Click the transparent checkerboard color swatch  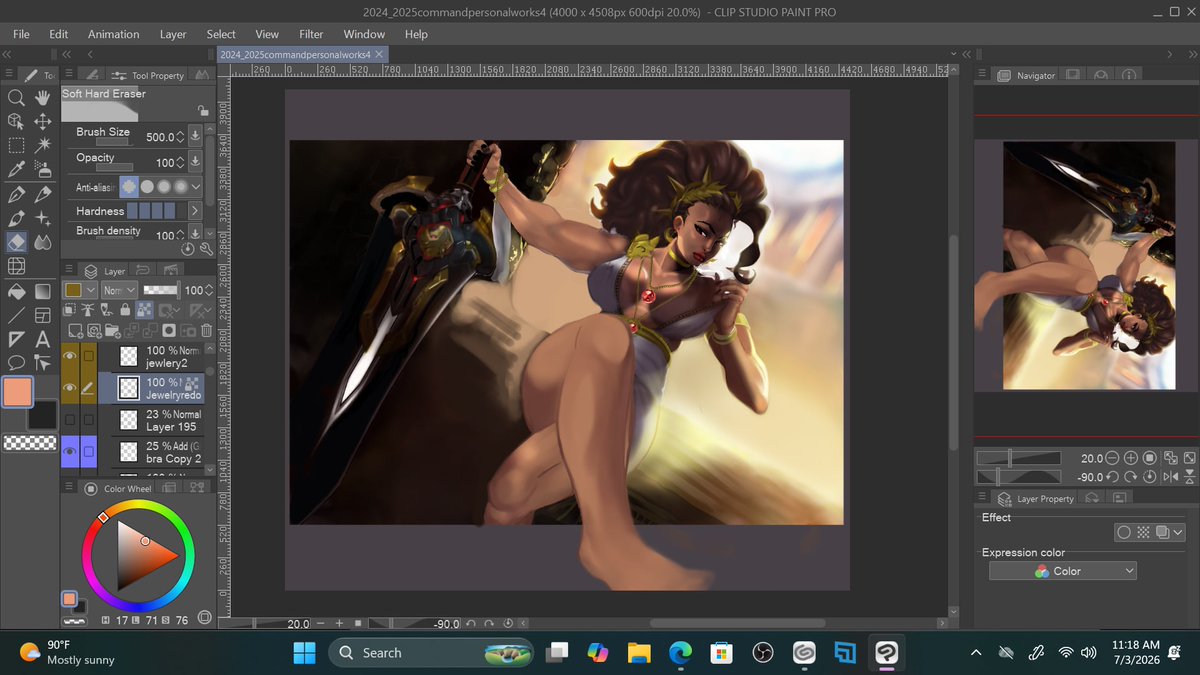pos(30,442)
